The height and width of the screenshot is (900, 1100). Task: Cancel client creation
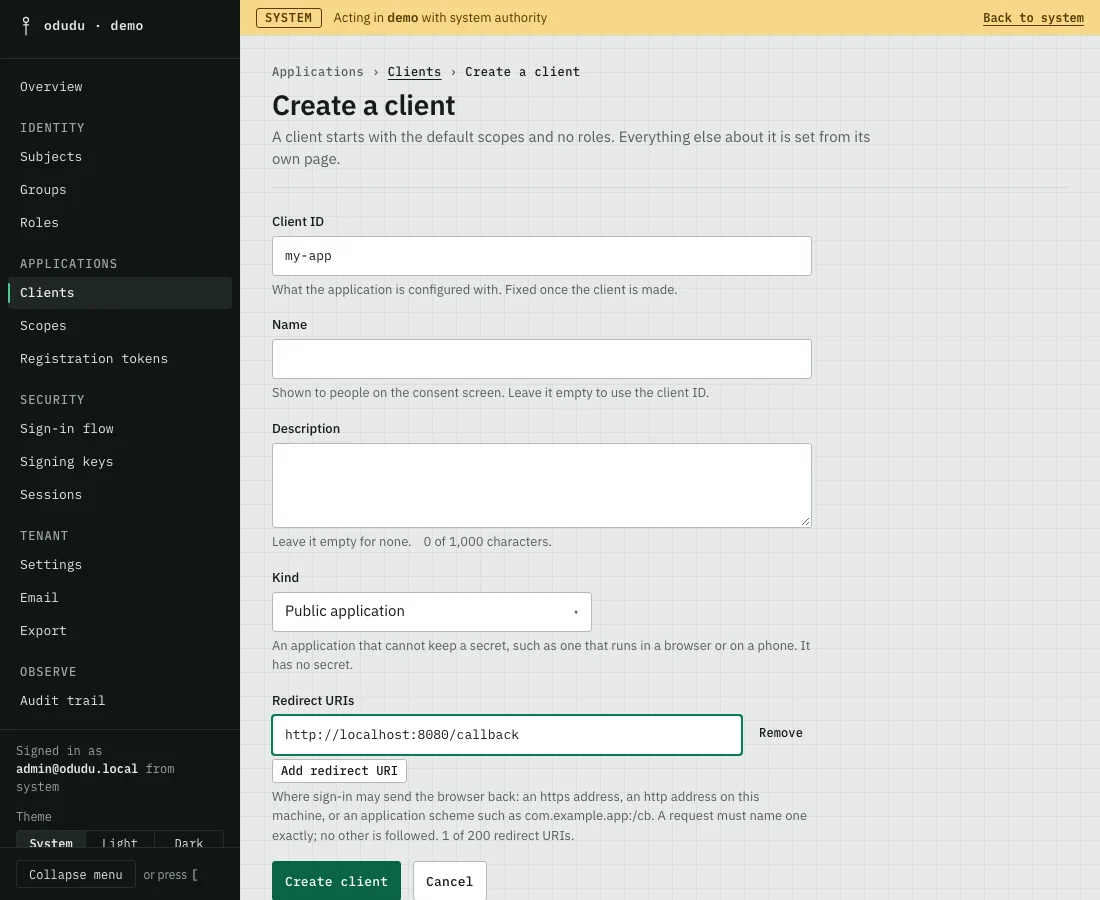(x=450, y=881)
